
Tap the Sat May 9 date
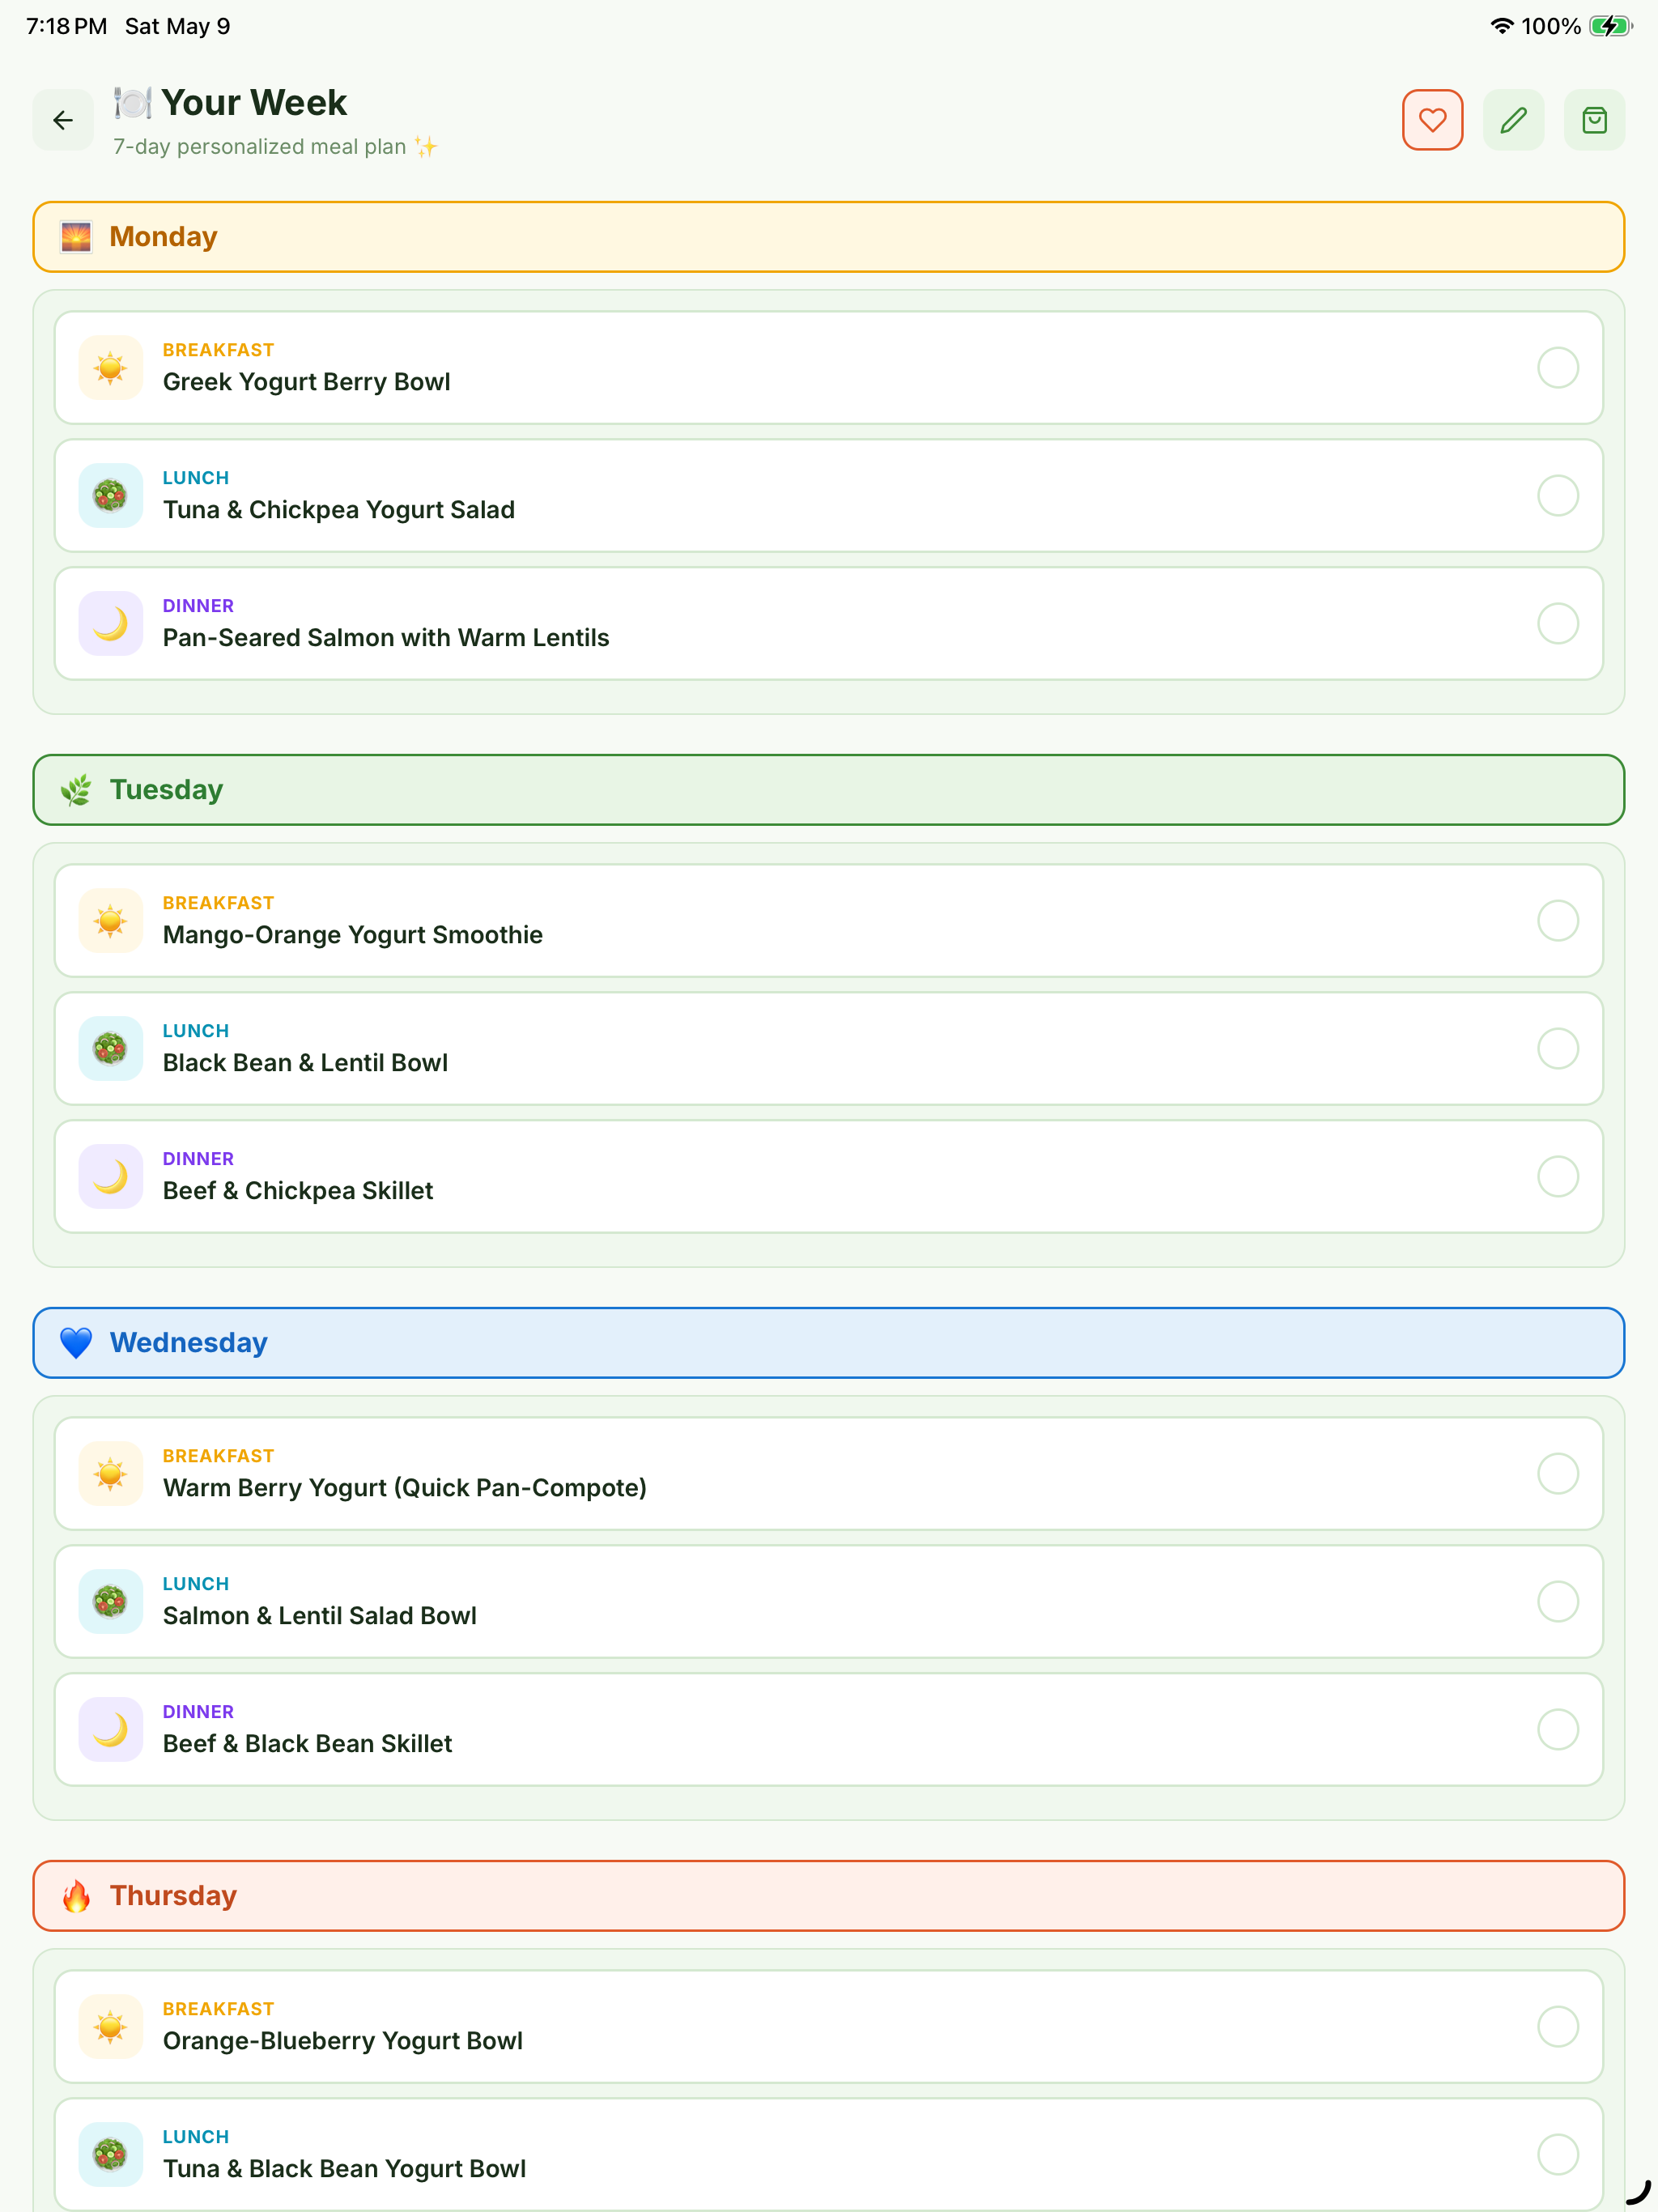tap(178, 27)
